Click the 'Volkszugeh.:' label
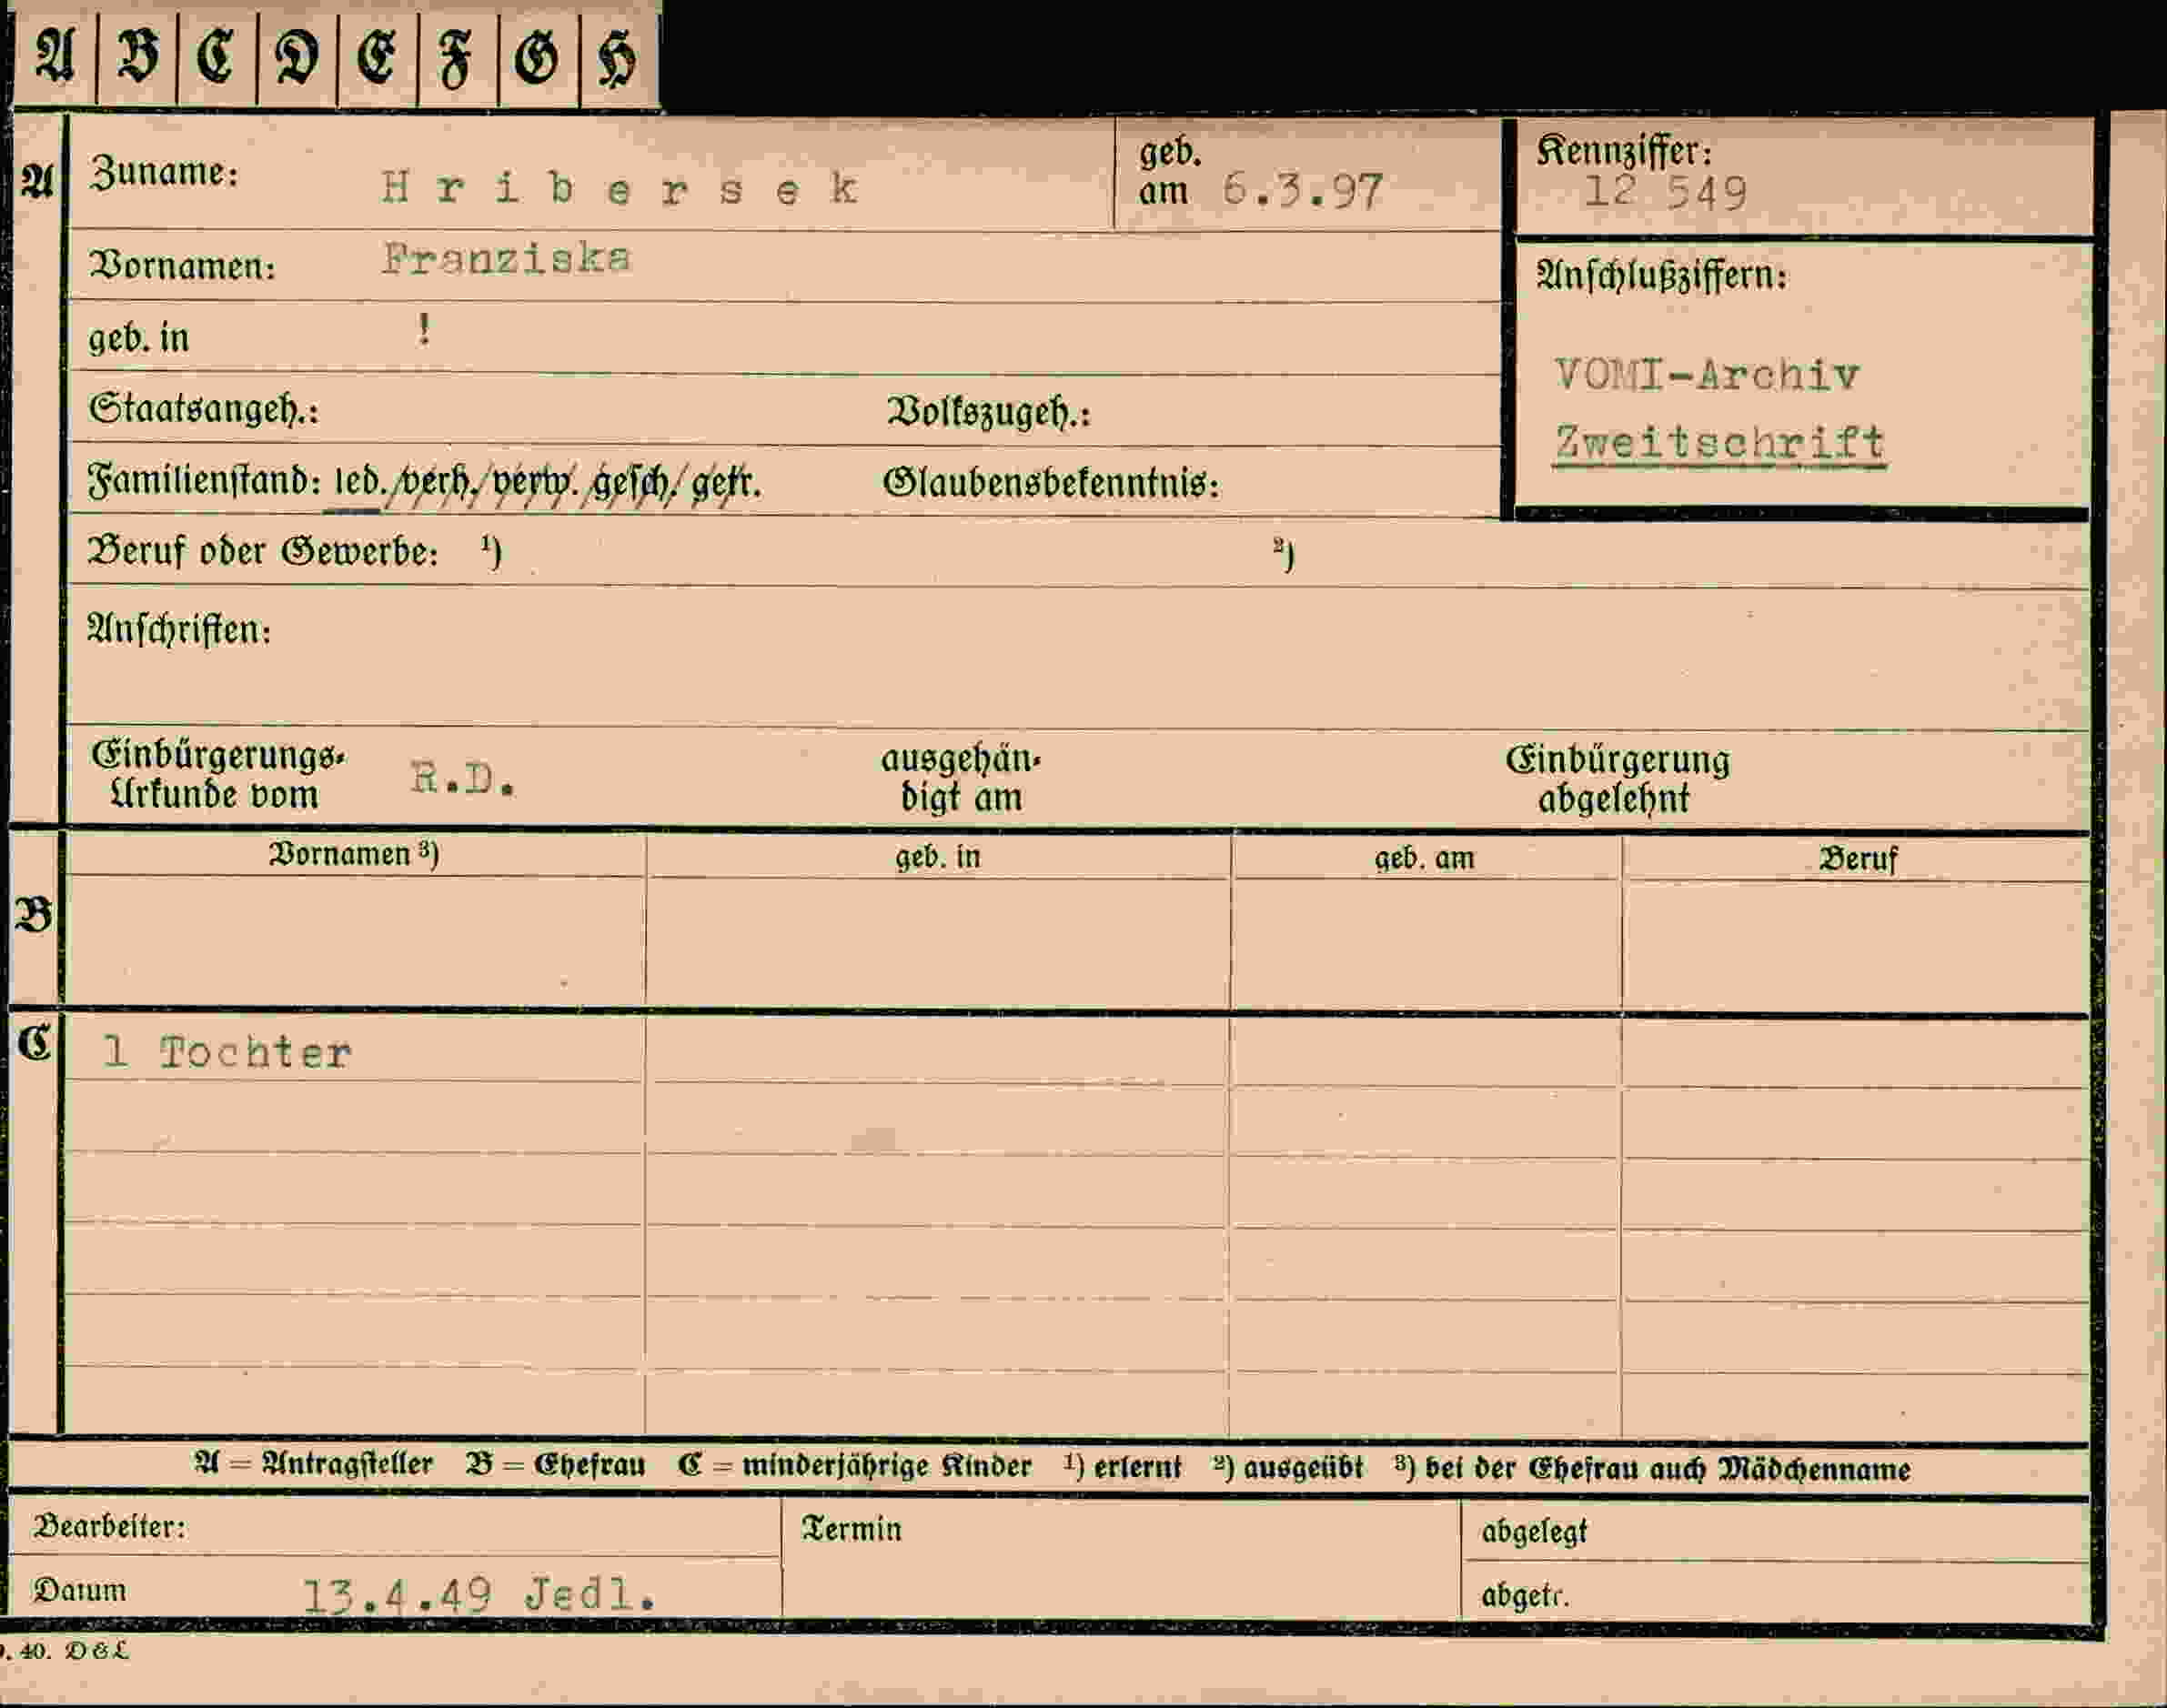2167x1708 pixels. coord(988,412)
